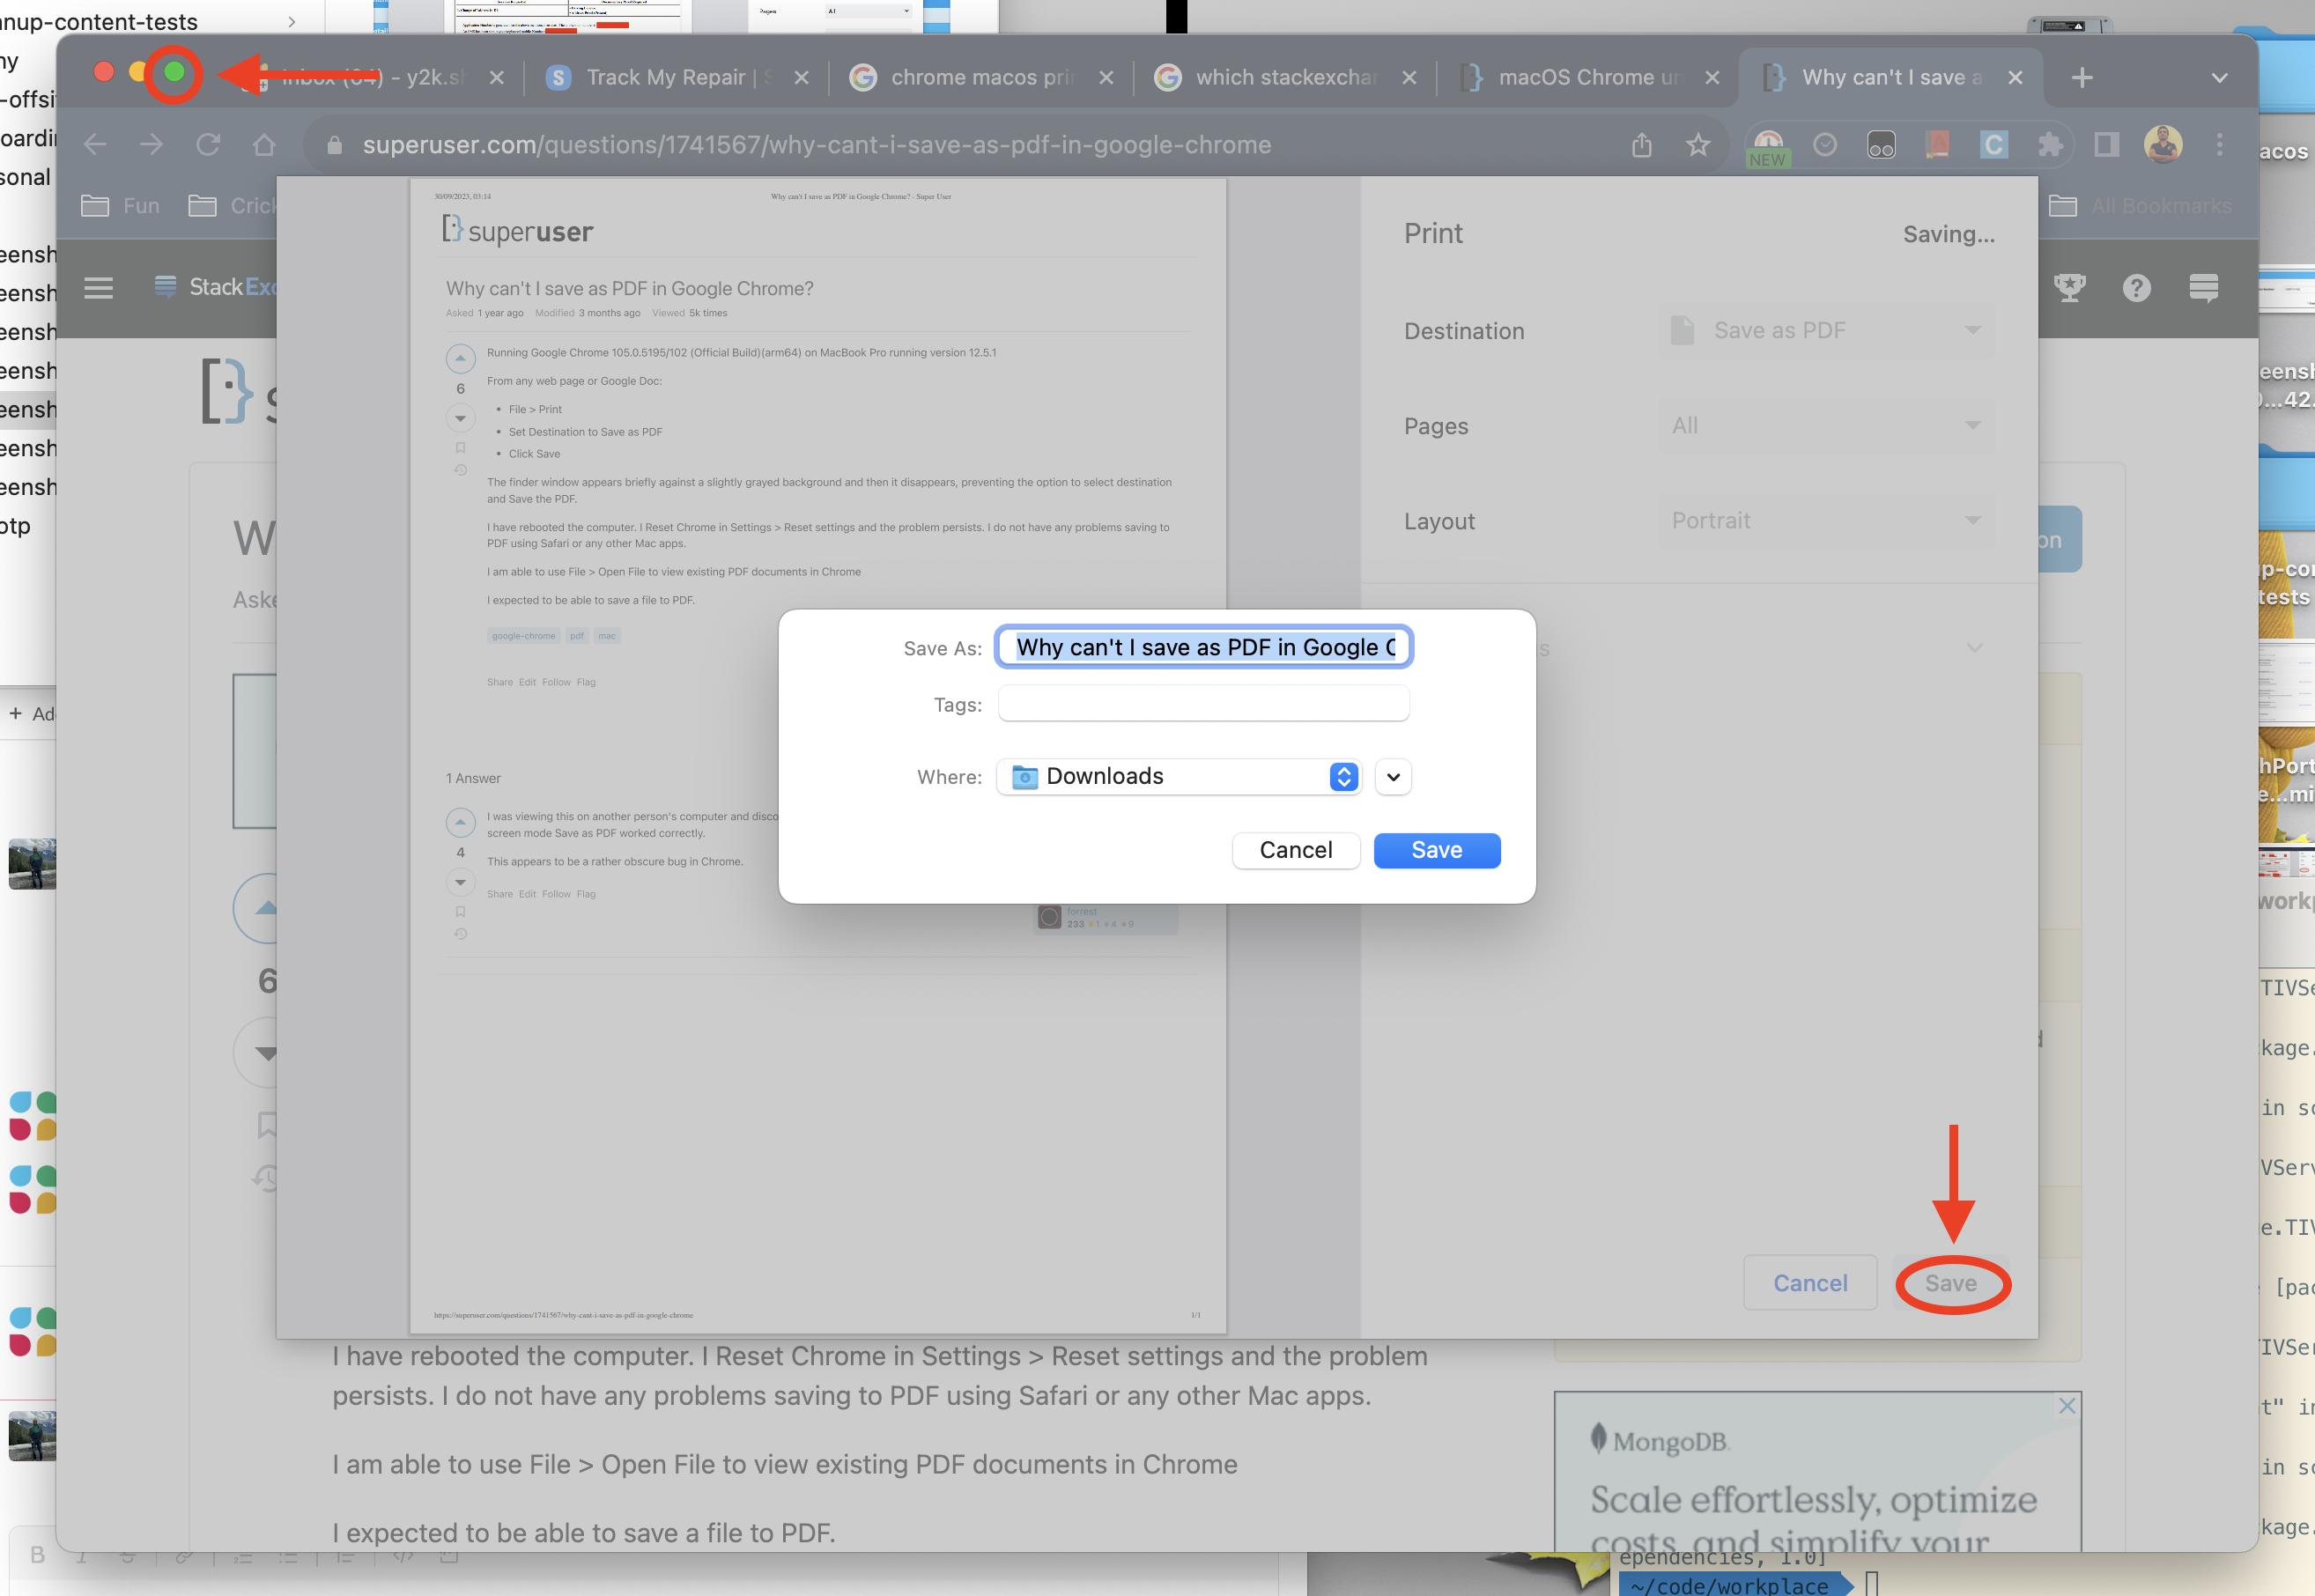Click the share page icon

pos(1641,145)
